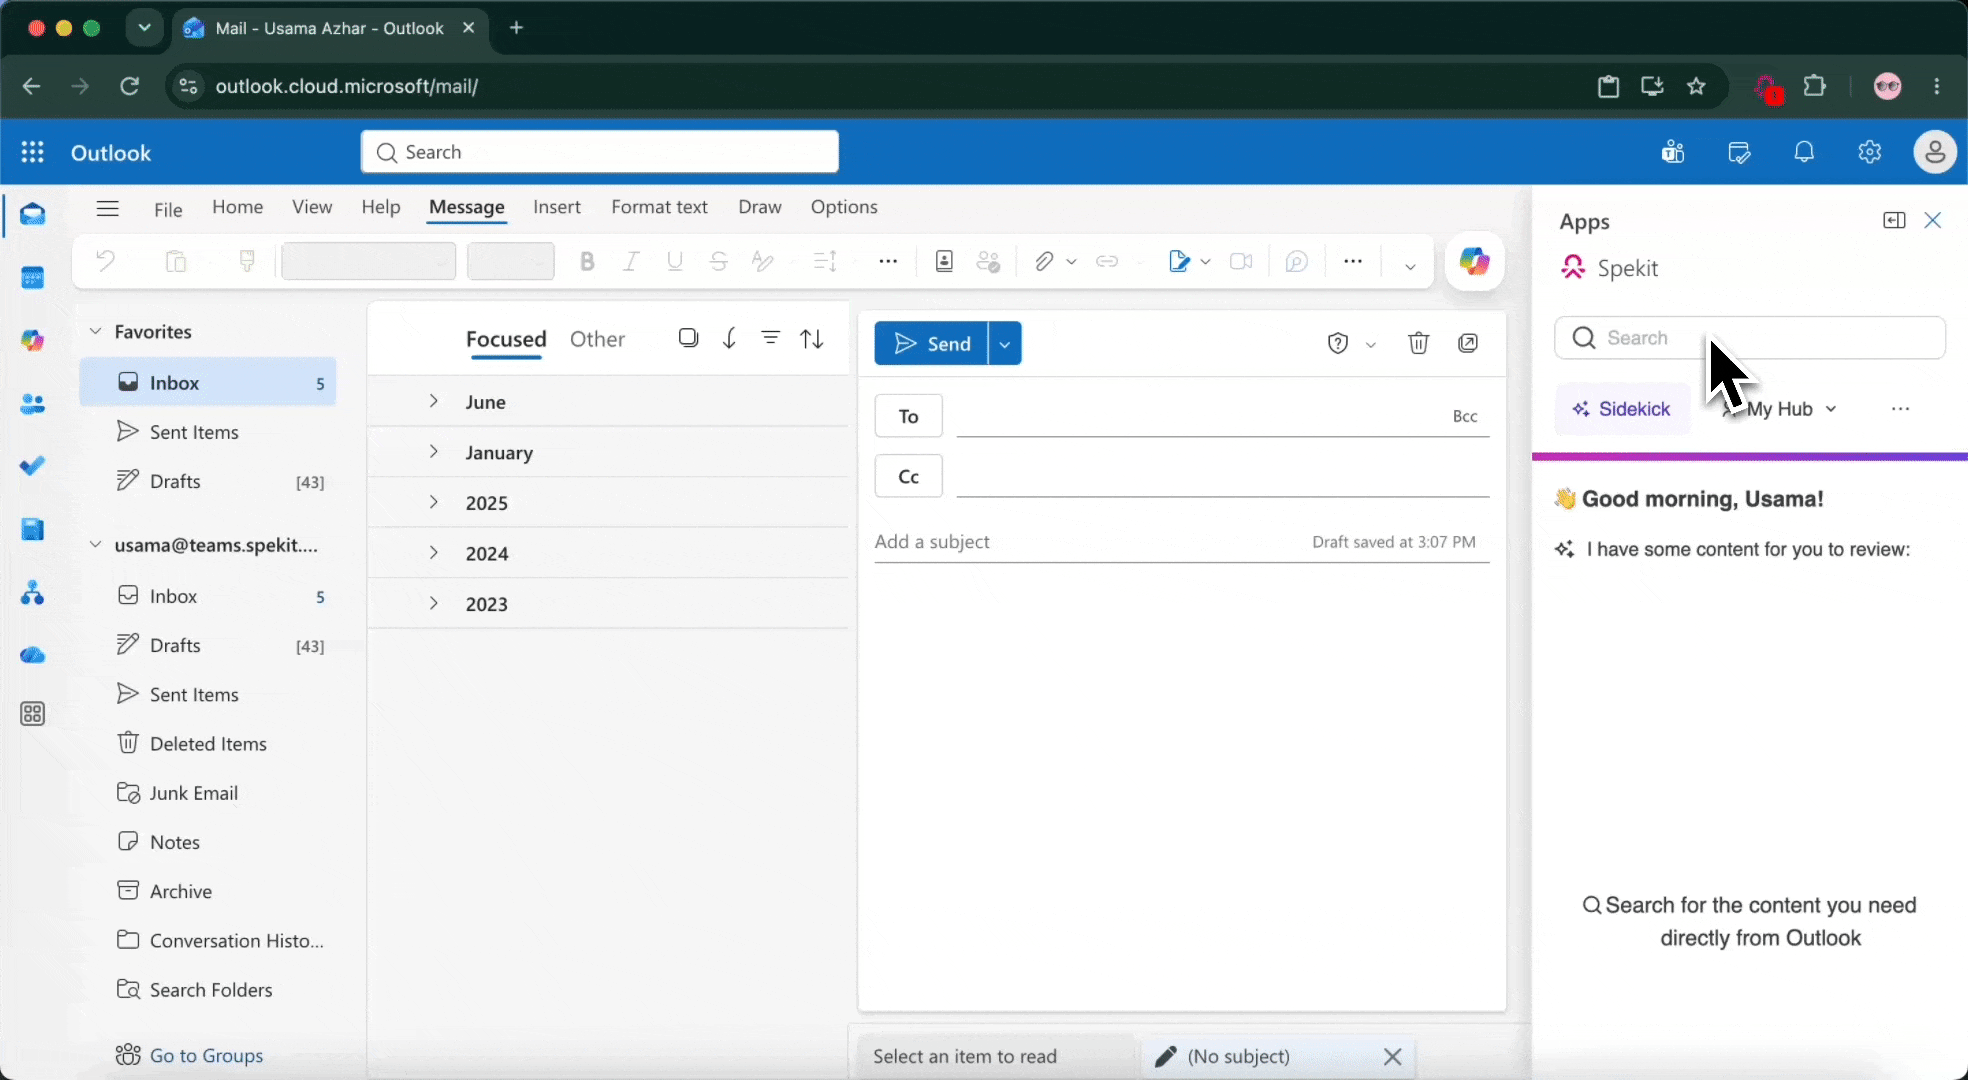
Task: Open the message filter icon
Action: 770,338
